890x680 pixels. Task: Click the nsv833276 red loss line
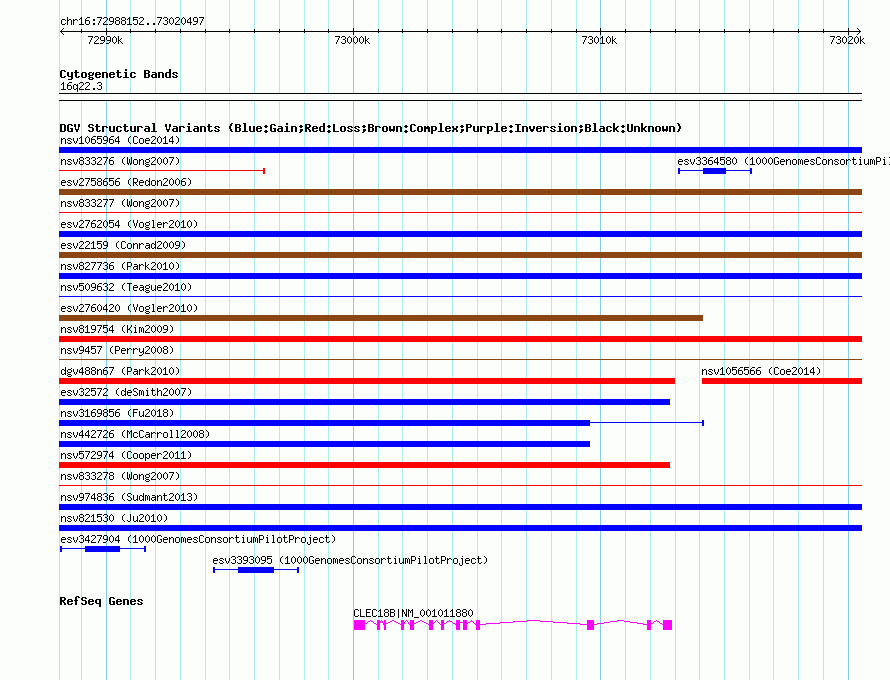coord(162,171)
